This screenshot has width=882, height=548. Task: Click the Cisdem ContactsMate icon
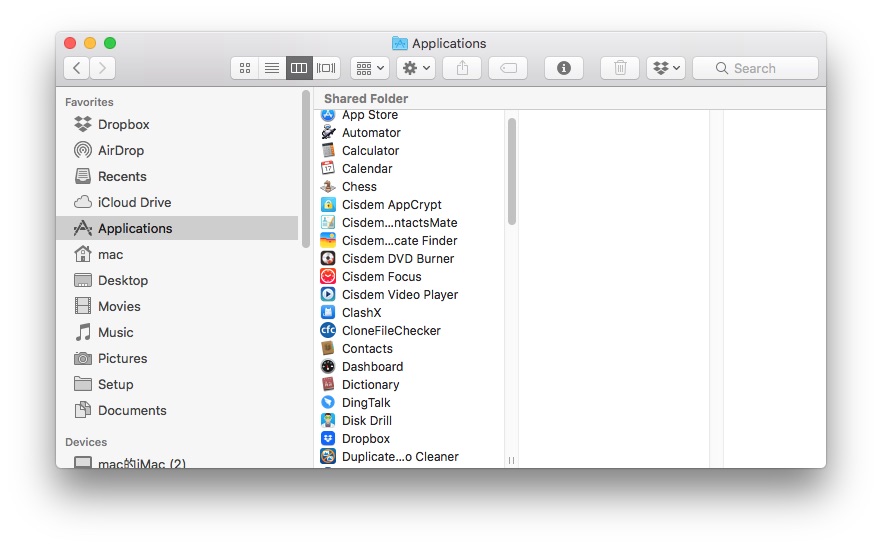click(x=328, y=222)
